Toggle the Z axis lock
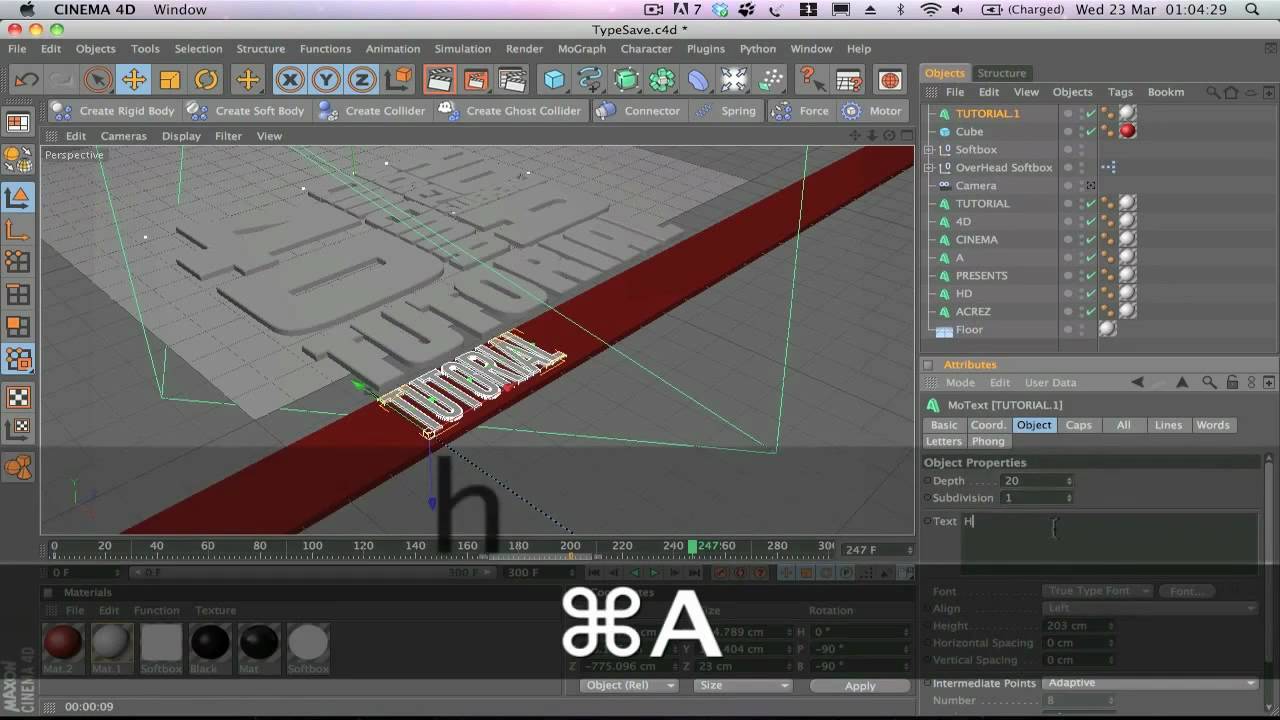The height and width of the screenshot is (720, 1280). (x=362, y=80)
